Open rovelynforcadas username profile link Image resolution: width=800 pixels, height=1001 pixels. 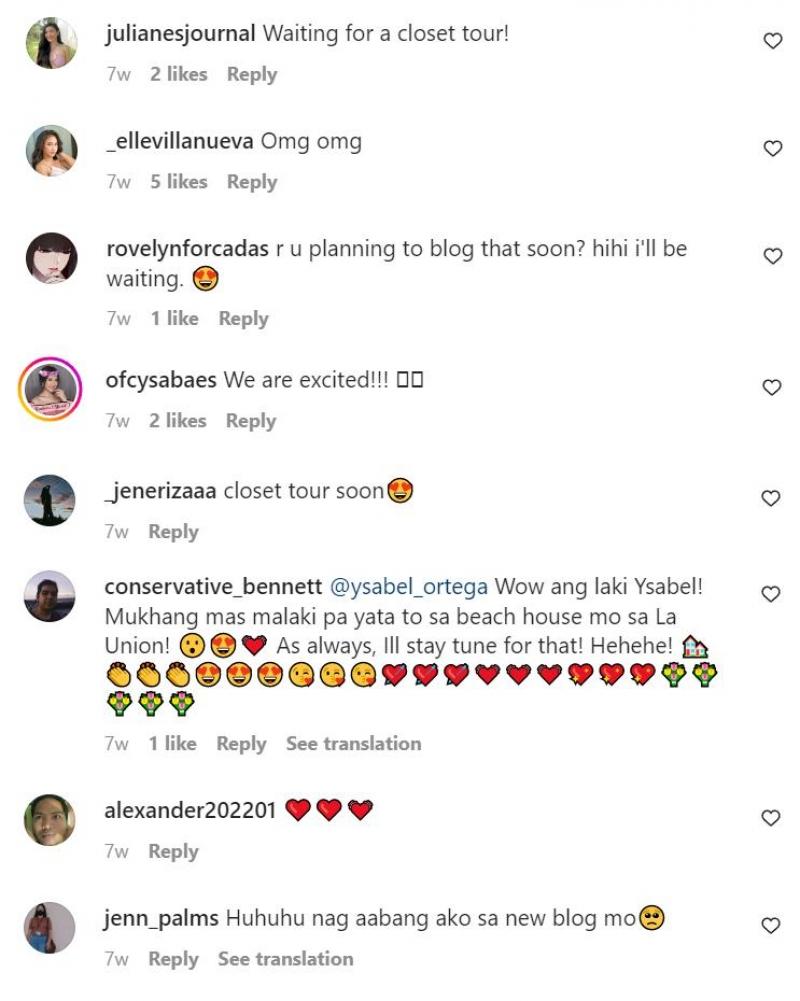(x=186, y=249)
